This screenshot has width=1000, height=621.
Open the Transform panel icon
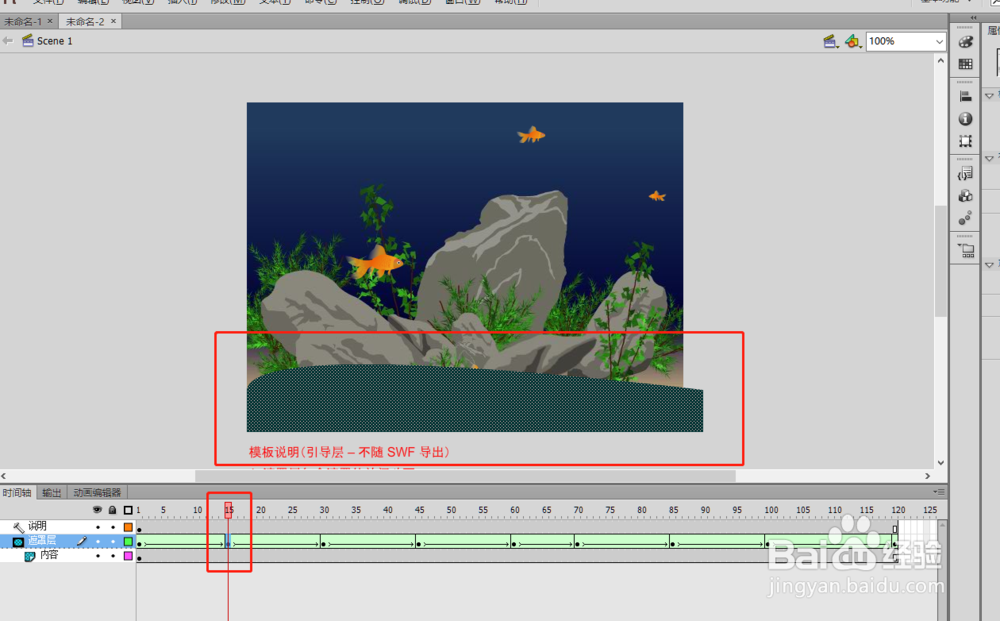966,141
